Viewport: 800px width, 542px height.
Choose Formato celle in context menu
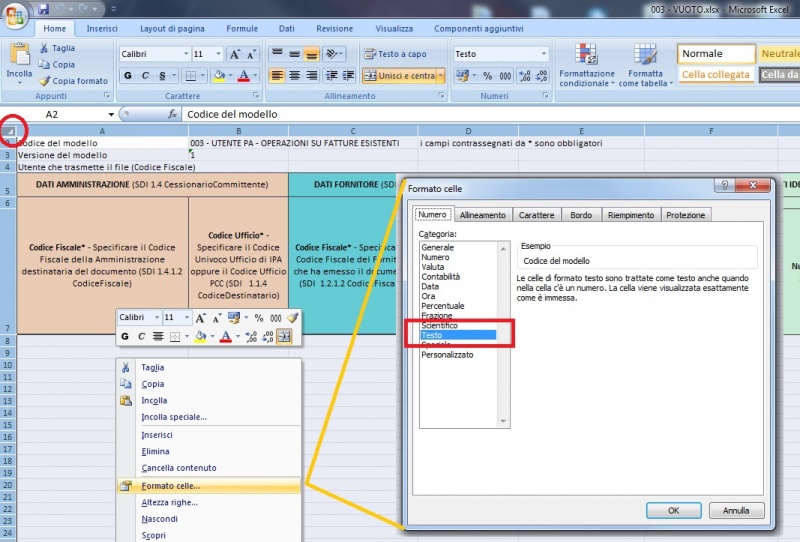tap(170, 486)
